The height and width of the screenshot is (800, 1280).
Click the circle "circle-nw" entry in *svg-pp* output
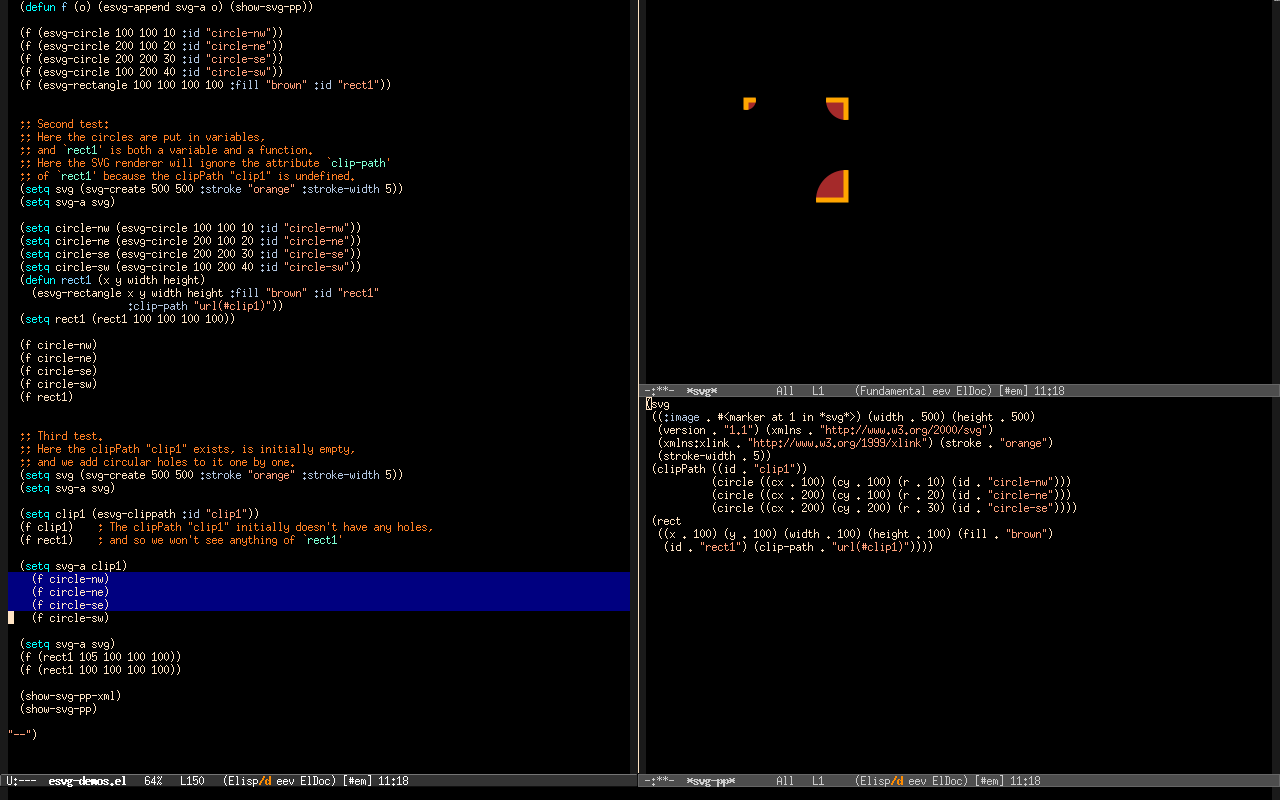[x=891, y=482]
